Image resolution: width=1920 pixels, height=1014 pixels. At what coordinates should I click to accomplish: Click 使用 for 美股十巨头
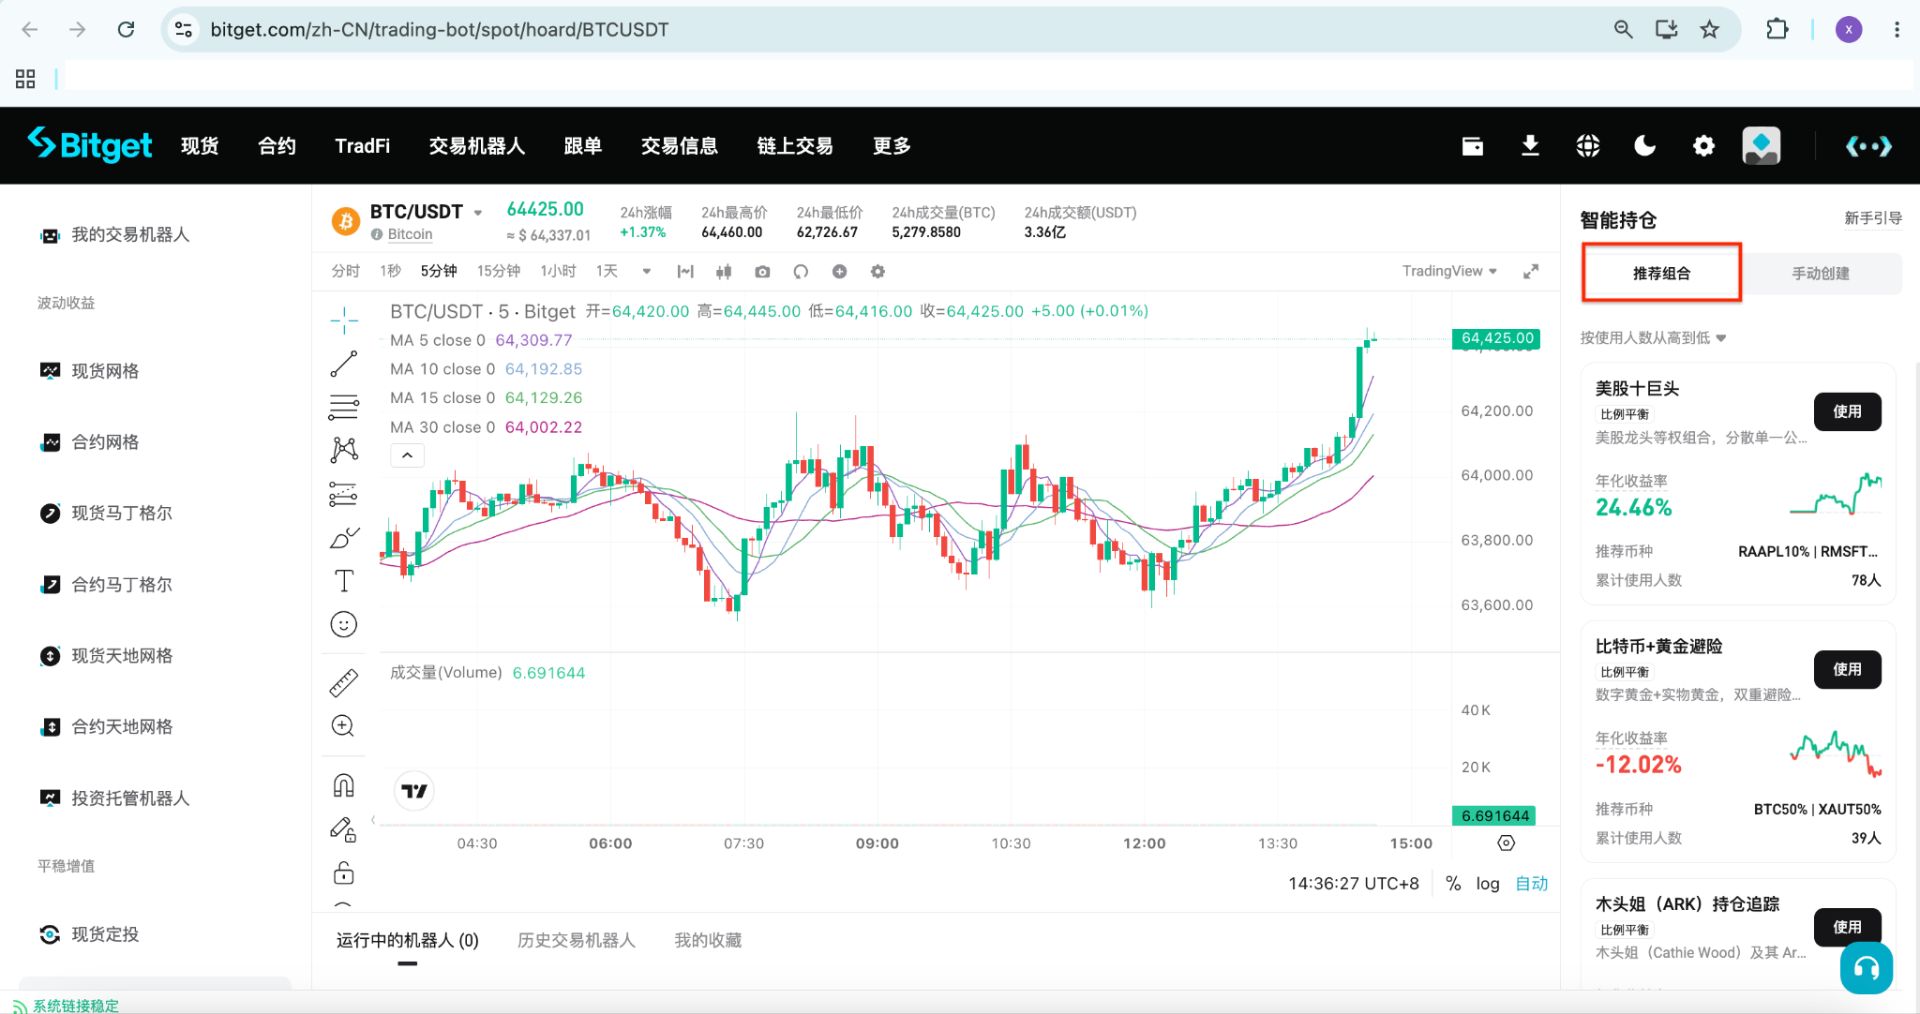tap(1847, 412)
